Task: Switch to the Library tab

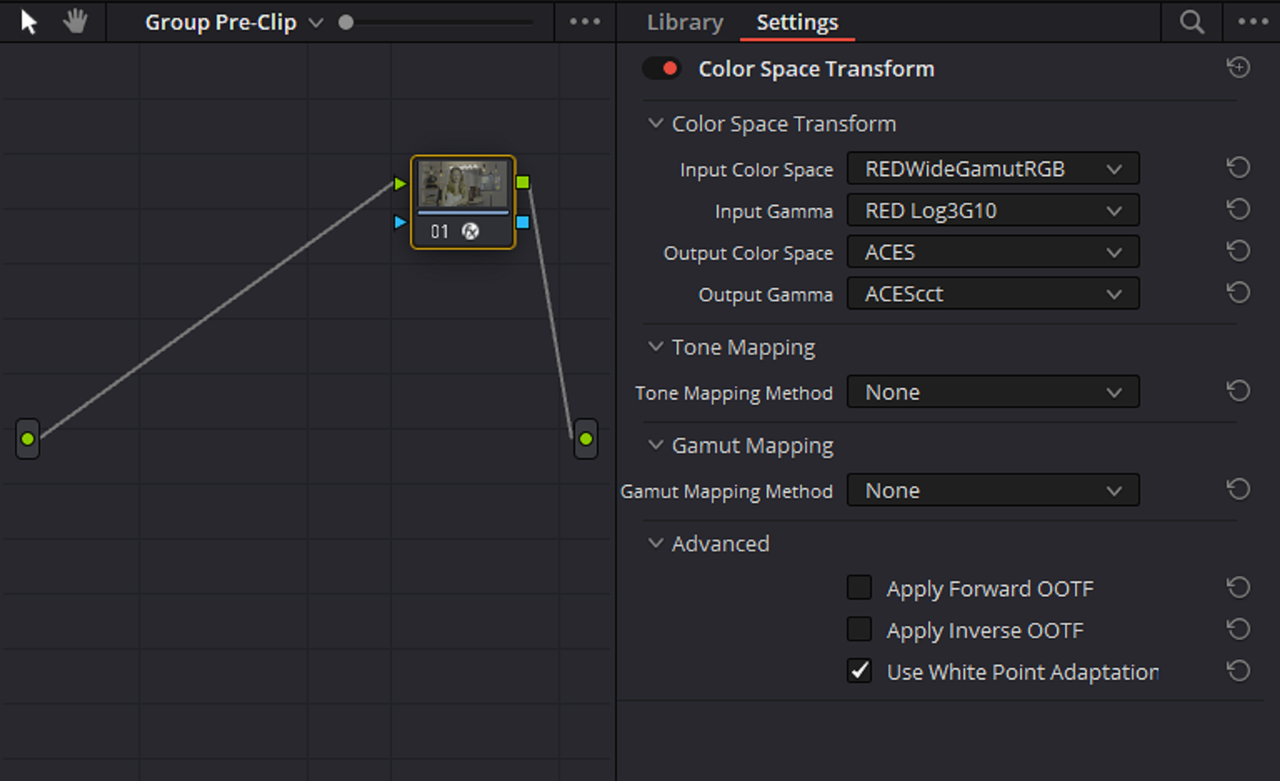Action: (685, 22)
